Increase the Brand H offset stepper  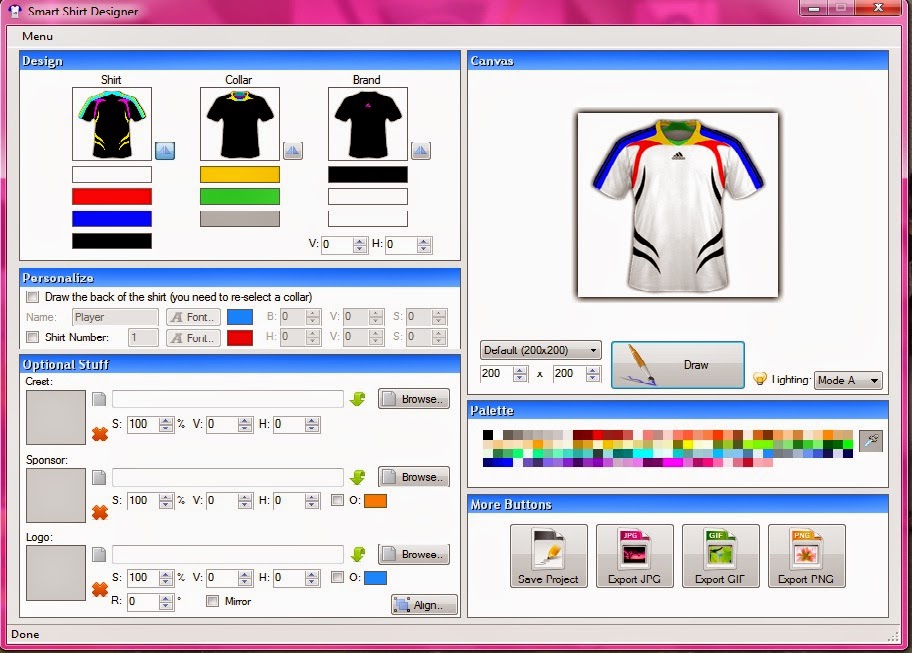click(424, 241)
